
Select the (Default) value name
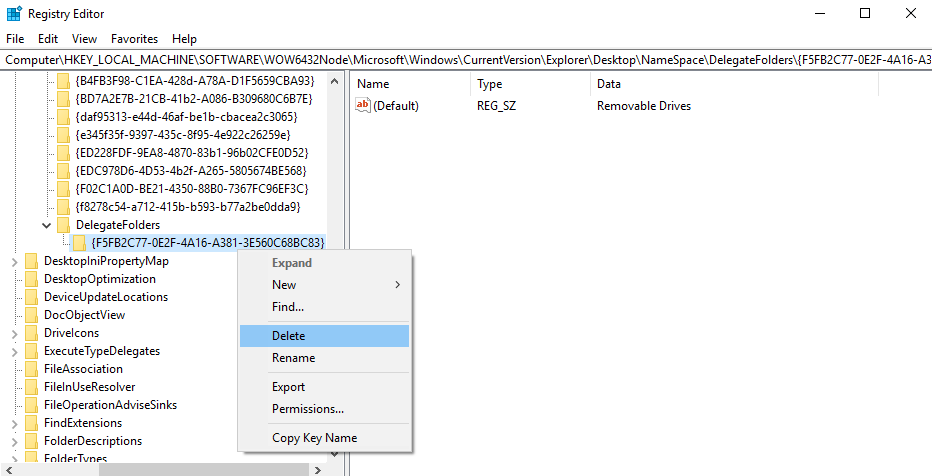[x=396, y=106]
